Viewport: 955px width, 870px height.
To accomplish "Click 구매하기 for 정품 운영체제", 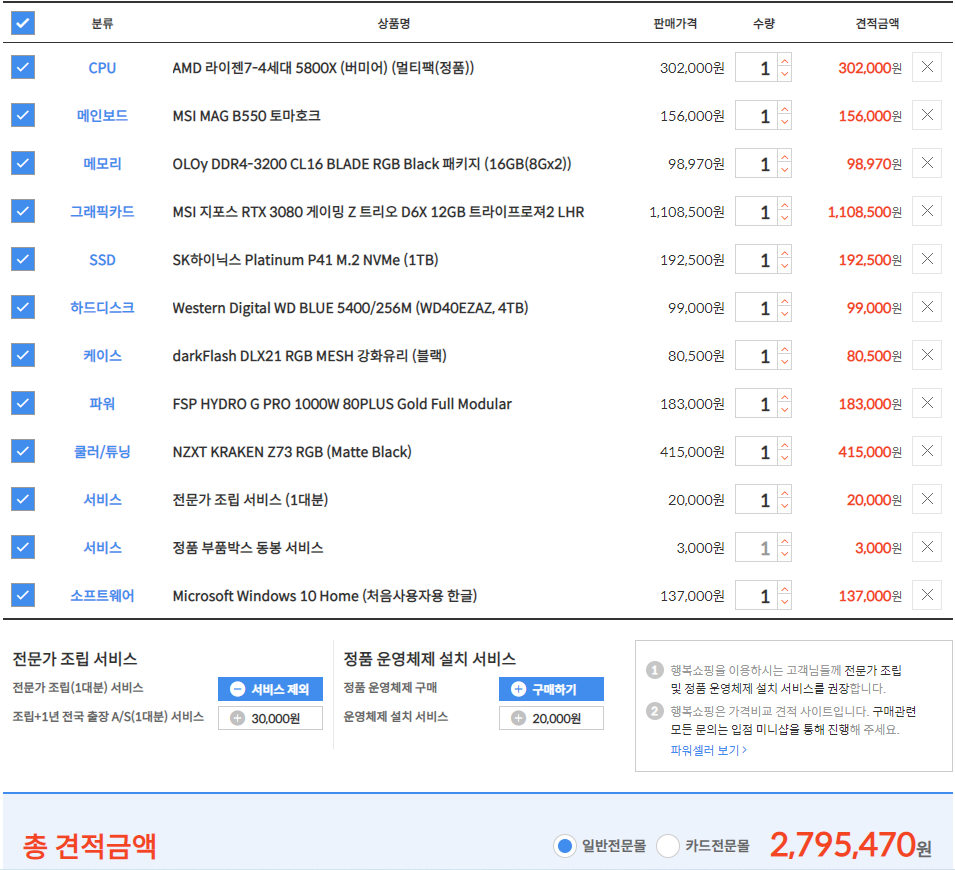I will click(551, 689).
